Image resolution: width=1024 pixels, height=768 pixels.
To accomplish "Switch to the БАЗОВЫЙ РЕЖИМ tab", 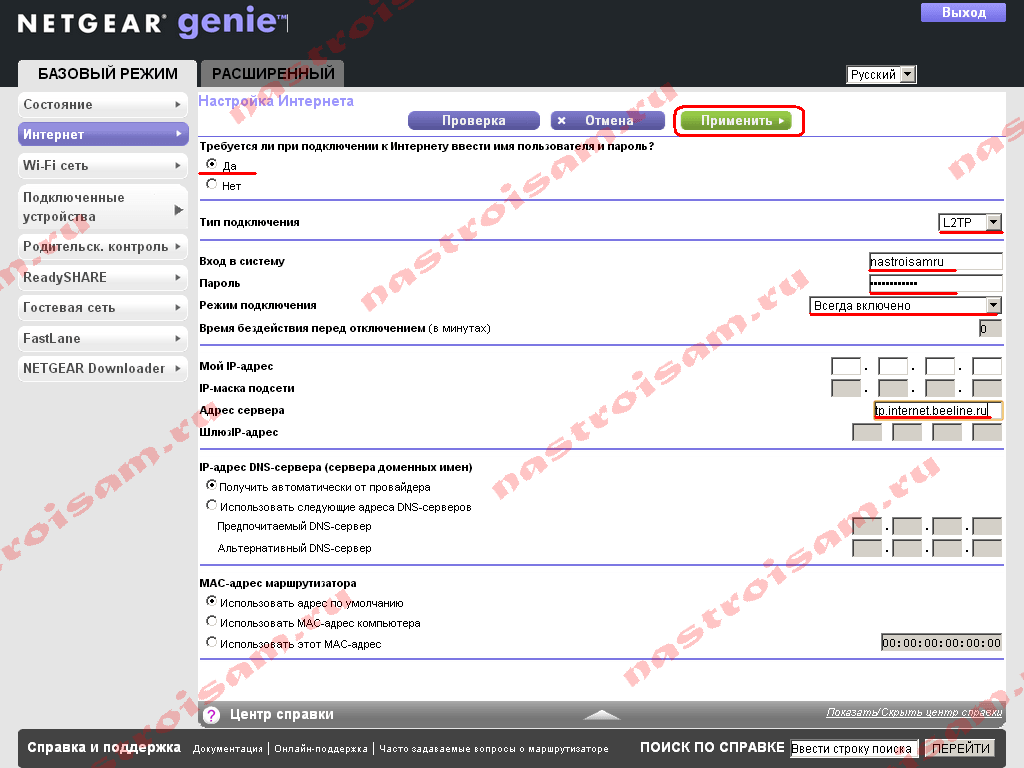I will (108, 74).
